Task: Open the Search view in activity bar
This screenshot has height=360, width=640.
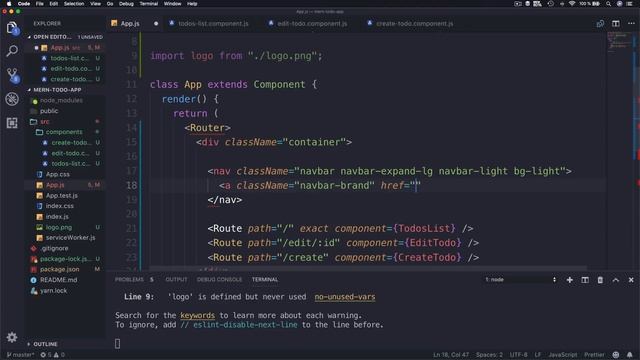Action: (12, 51)
